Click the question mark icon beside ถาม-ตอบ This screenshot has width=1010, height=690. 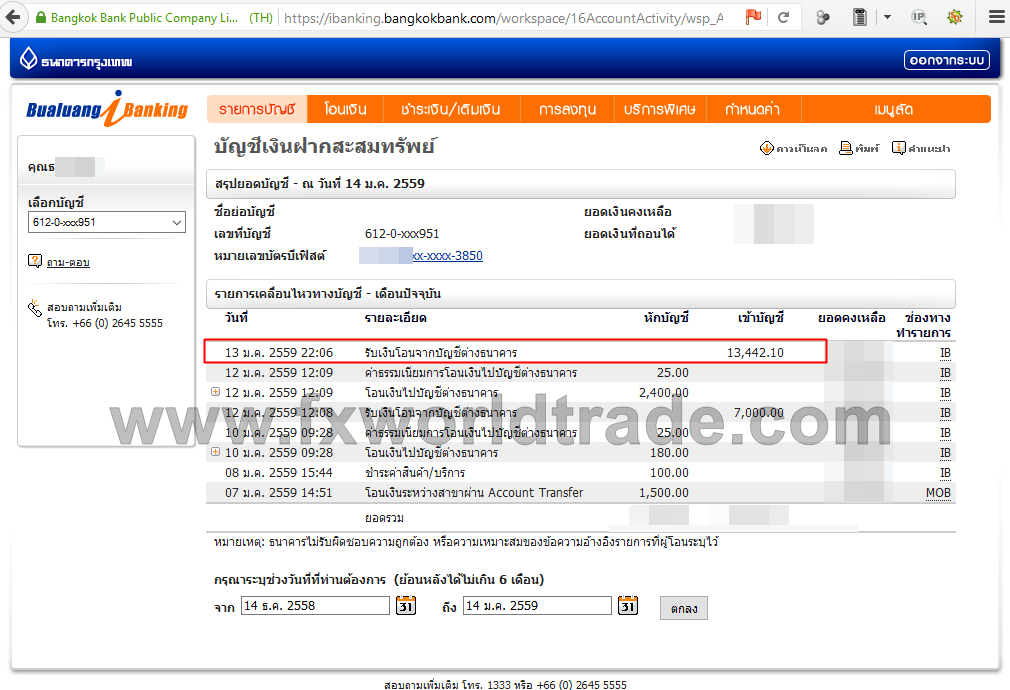[35, 261]
